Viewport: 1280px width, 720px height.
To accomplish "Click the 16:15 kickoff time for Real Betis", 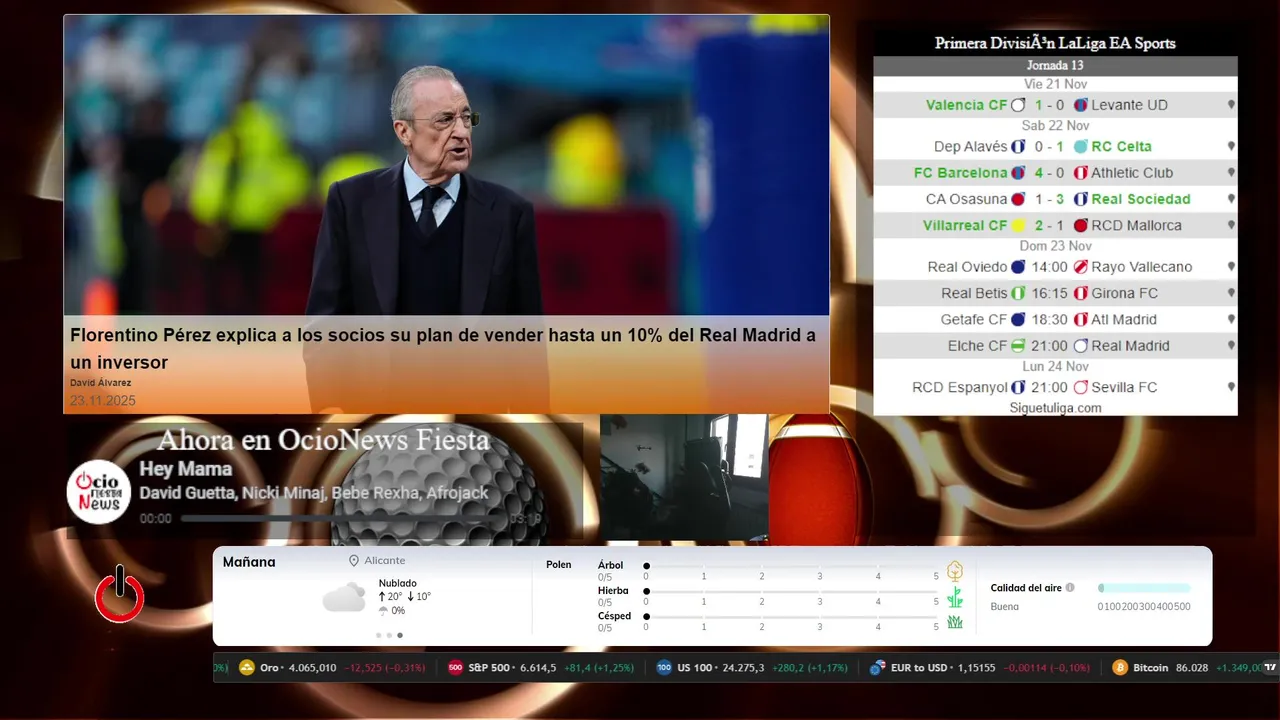I will point(1050,293).
